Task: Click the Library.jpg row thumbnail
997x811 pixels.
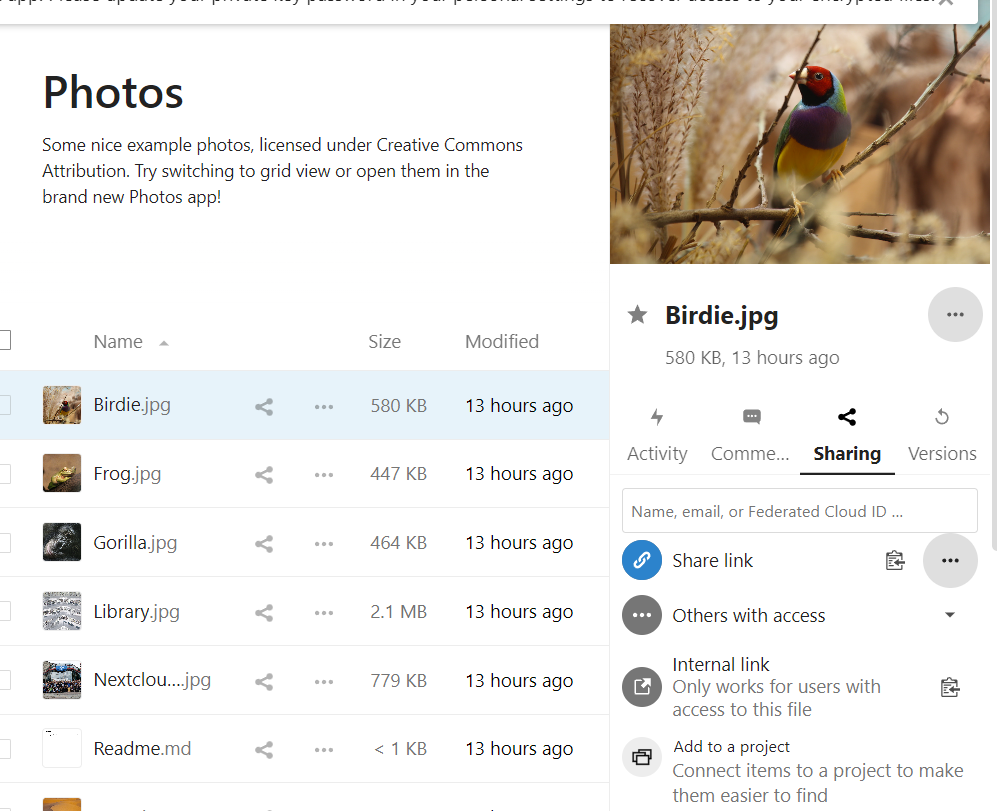Action: 62,611
